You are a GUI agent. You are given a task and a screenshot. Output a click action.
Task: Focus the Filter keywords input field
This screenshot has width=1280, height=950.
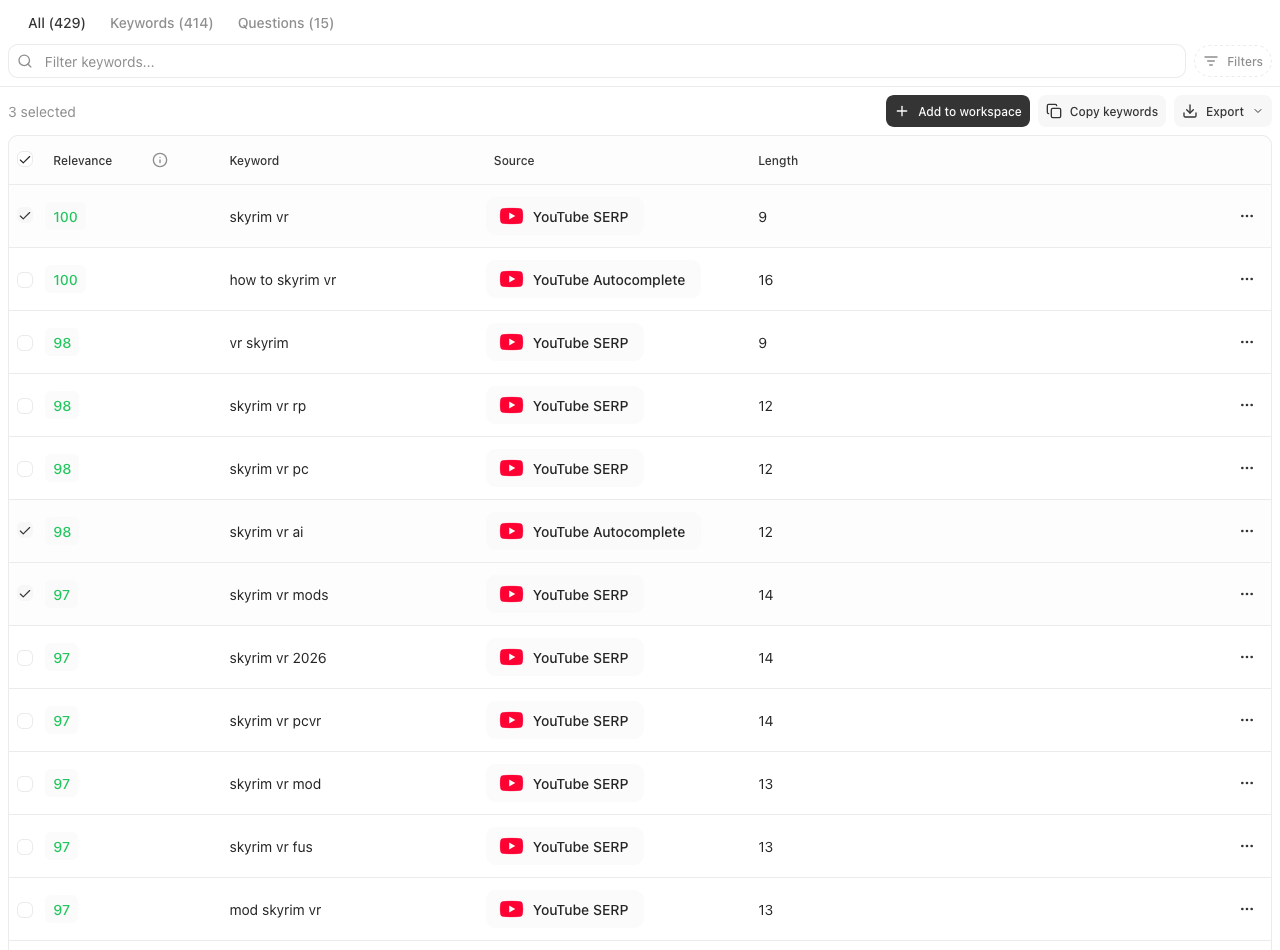(x=597, y=61)
